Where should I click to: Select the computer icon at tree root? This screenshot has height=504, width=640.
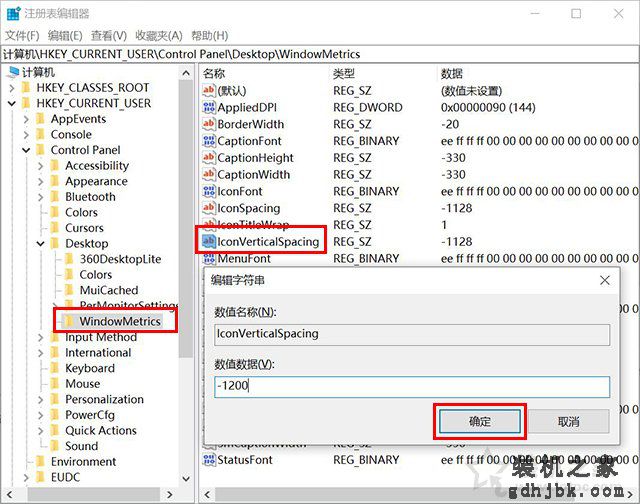13,72
